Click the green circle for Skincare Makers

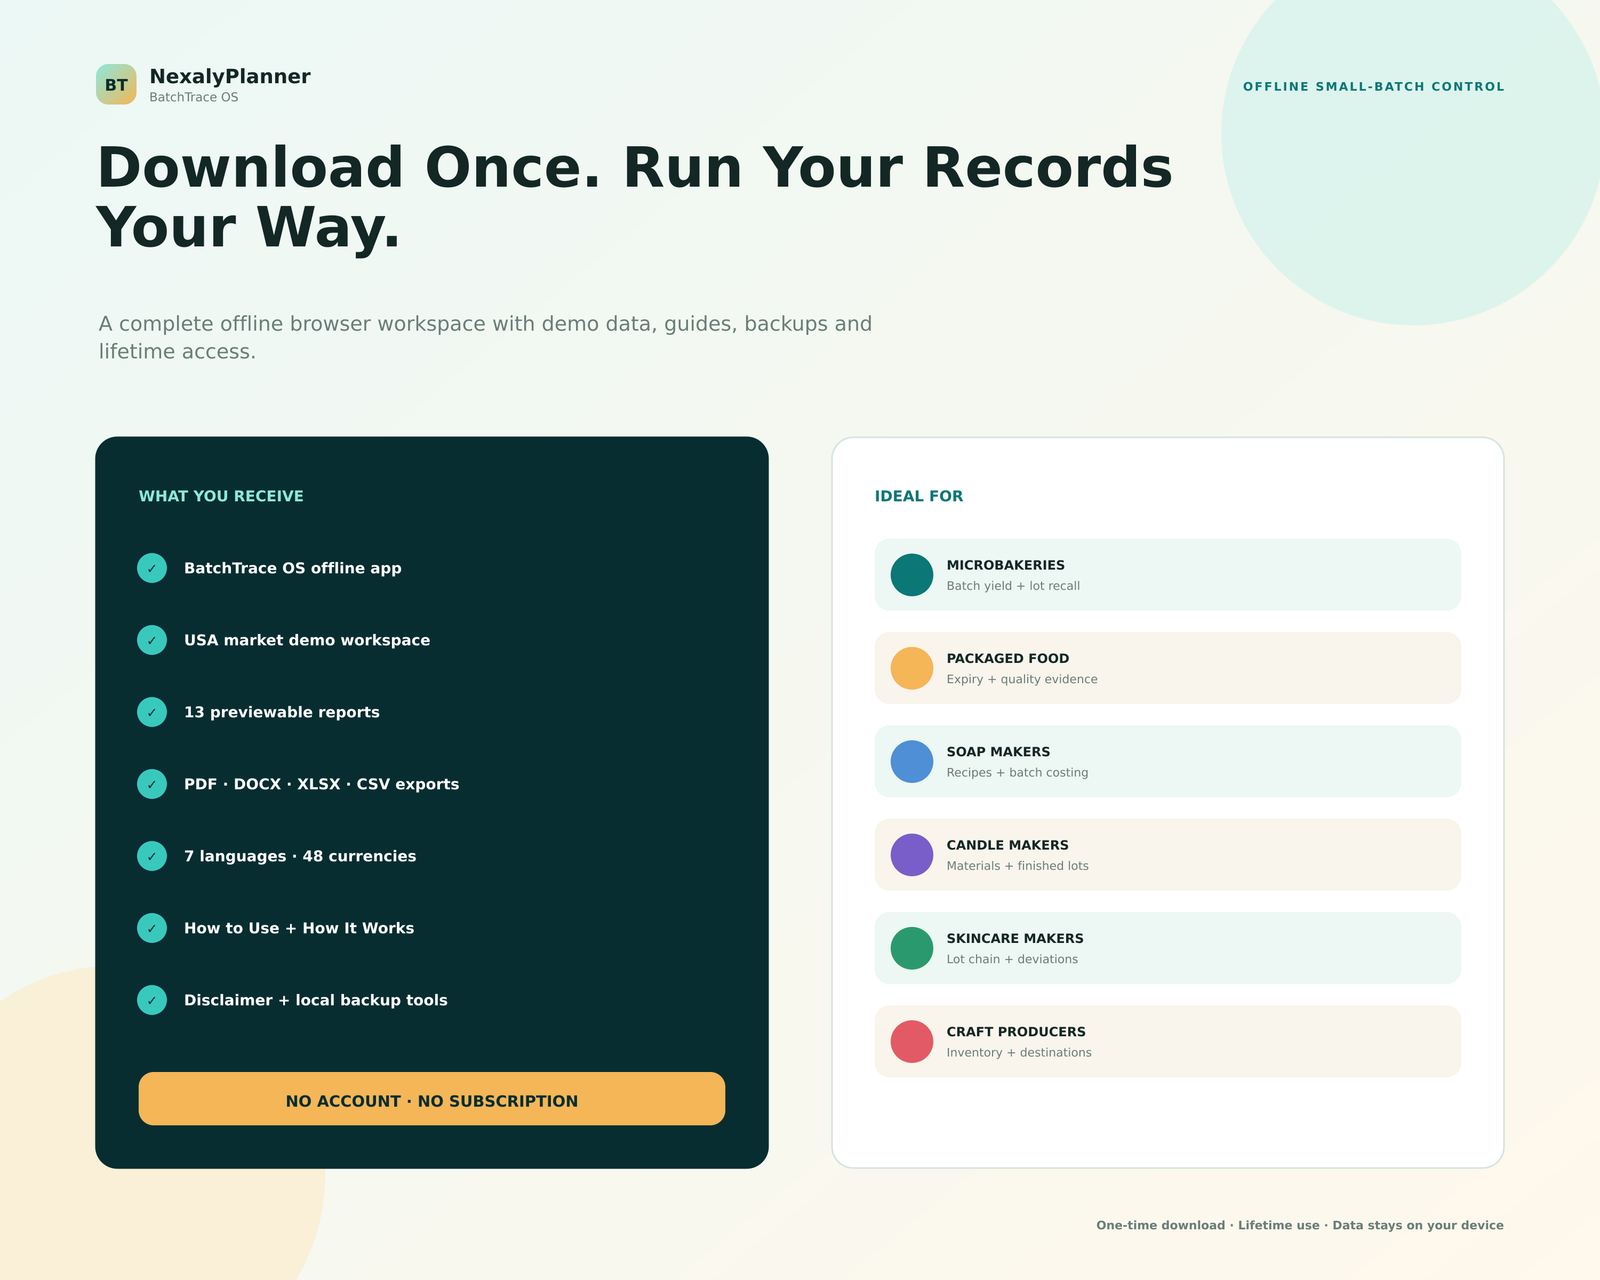tap(912, 948)
